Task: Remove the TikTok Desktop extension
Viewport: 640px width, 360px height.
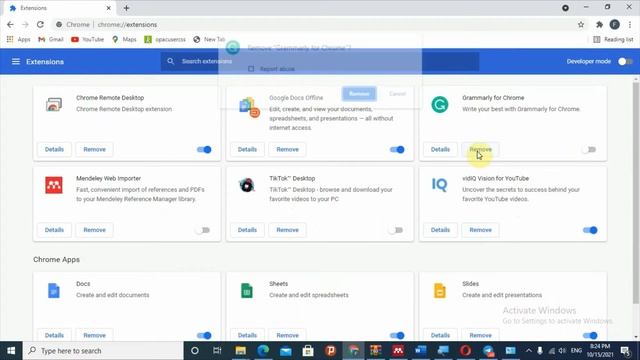Action: [x=287, y=230]
